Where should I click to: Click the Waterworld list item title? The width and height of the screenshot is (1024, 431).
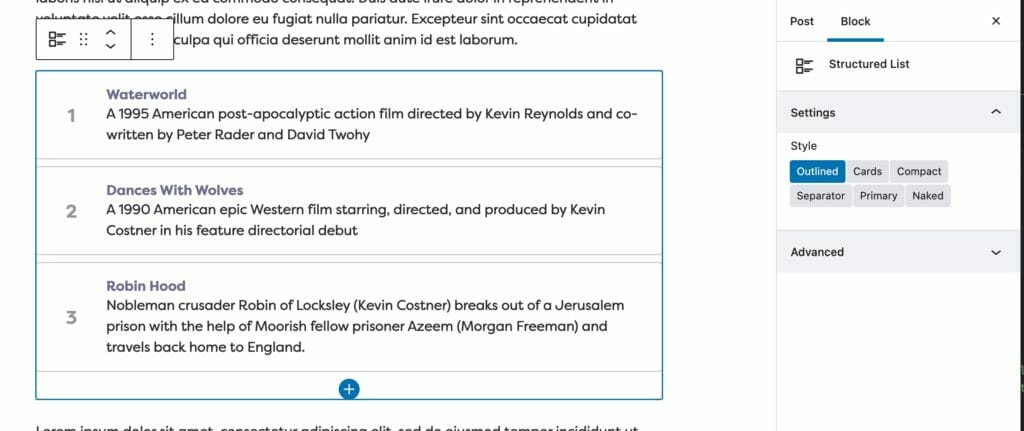146,94
